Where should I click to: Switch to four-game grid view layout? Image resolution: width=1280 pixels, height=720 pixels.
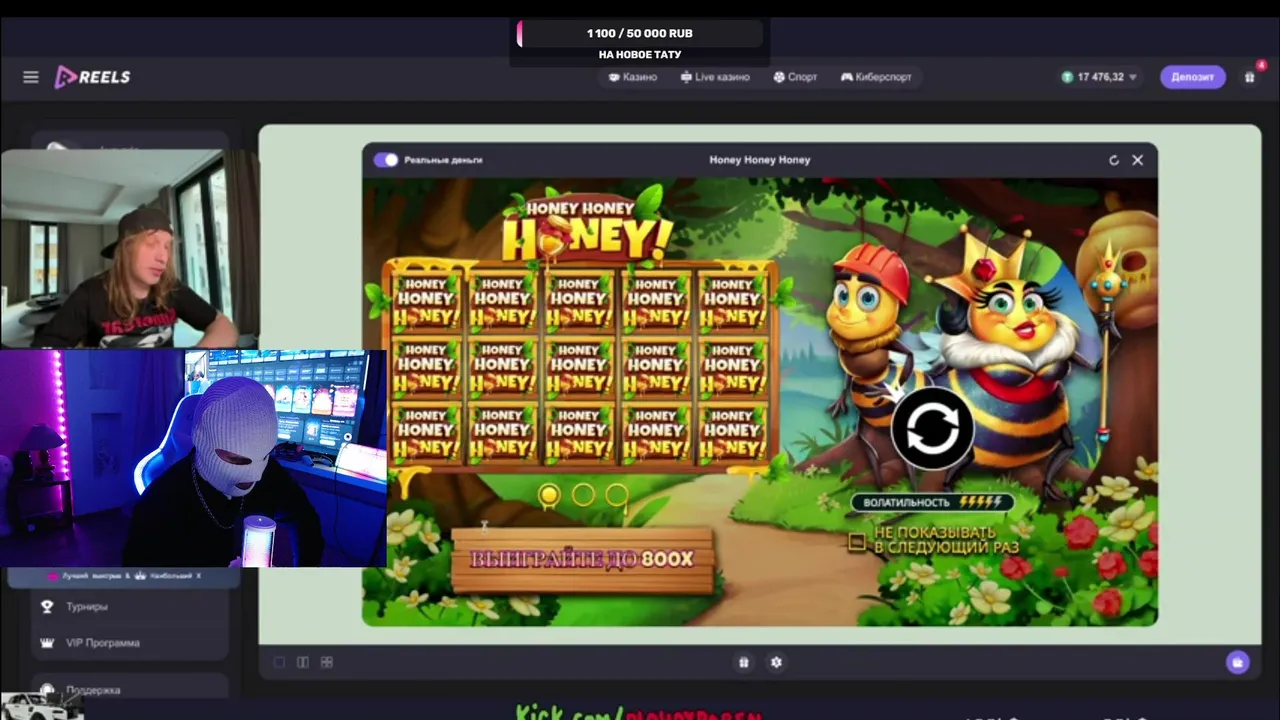click(x=326, y=662)
